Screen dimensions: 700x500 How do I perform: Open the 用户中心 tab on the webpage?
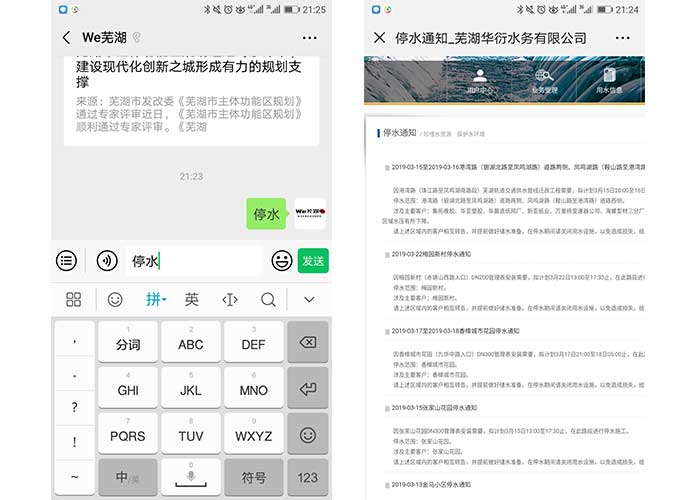click(x=481, y=80)
